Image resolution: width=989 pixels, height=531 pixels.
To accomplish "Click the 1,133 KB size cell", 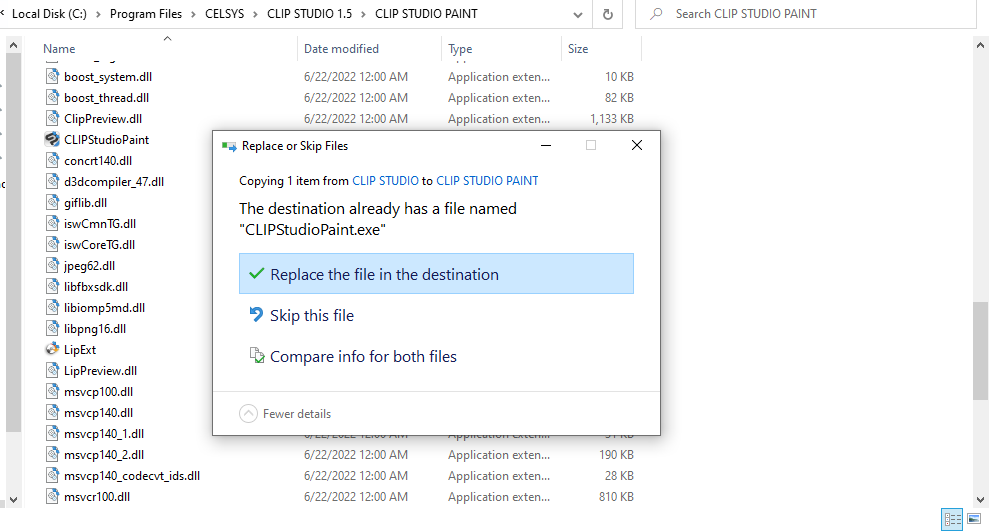I will coord(612,119).
